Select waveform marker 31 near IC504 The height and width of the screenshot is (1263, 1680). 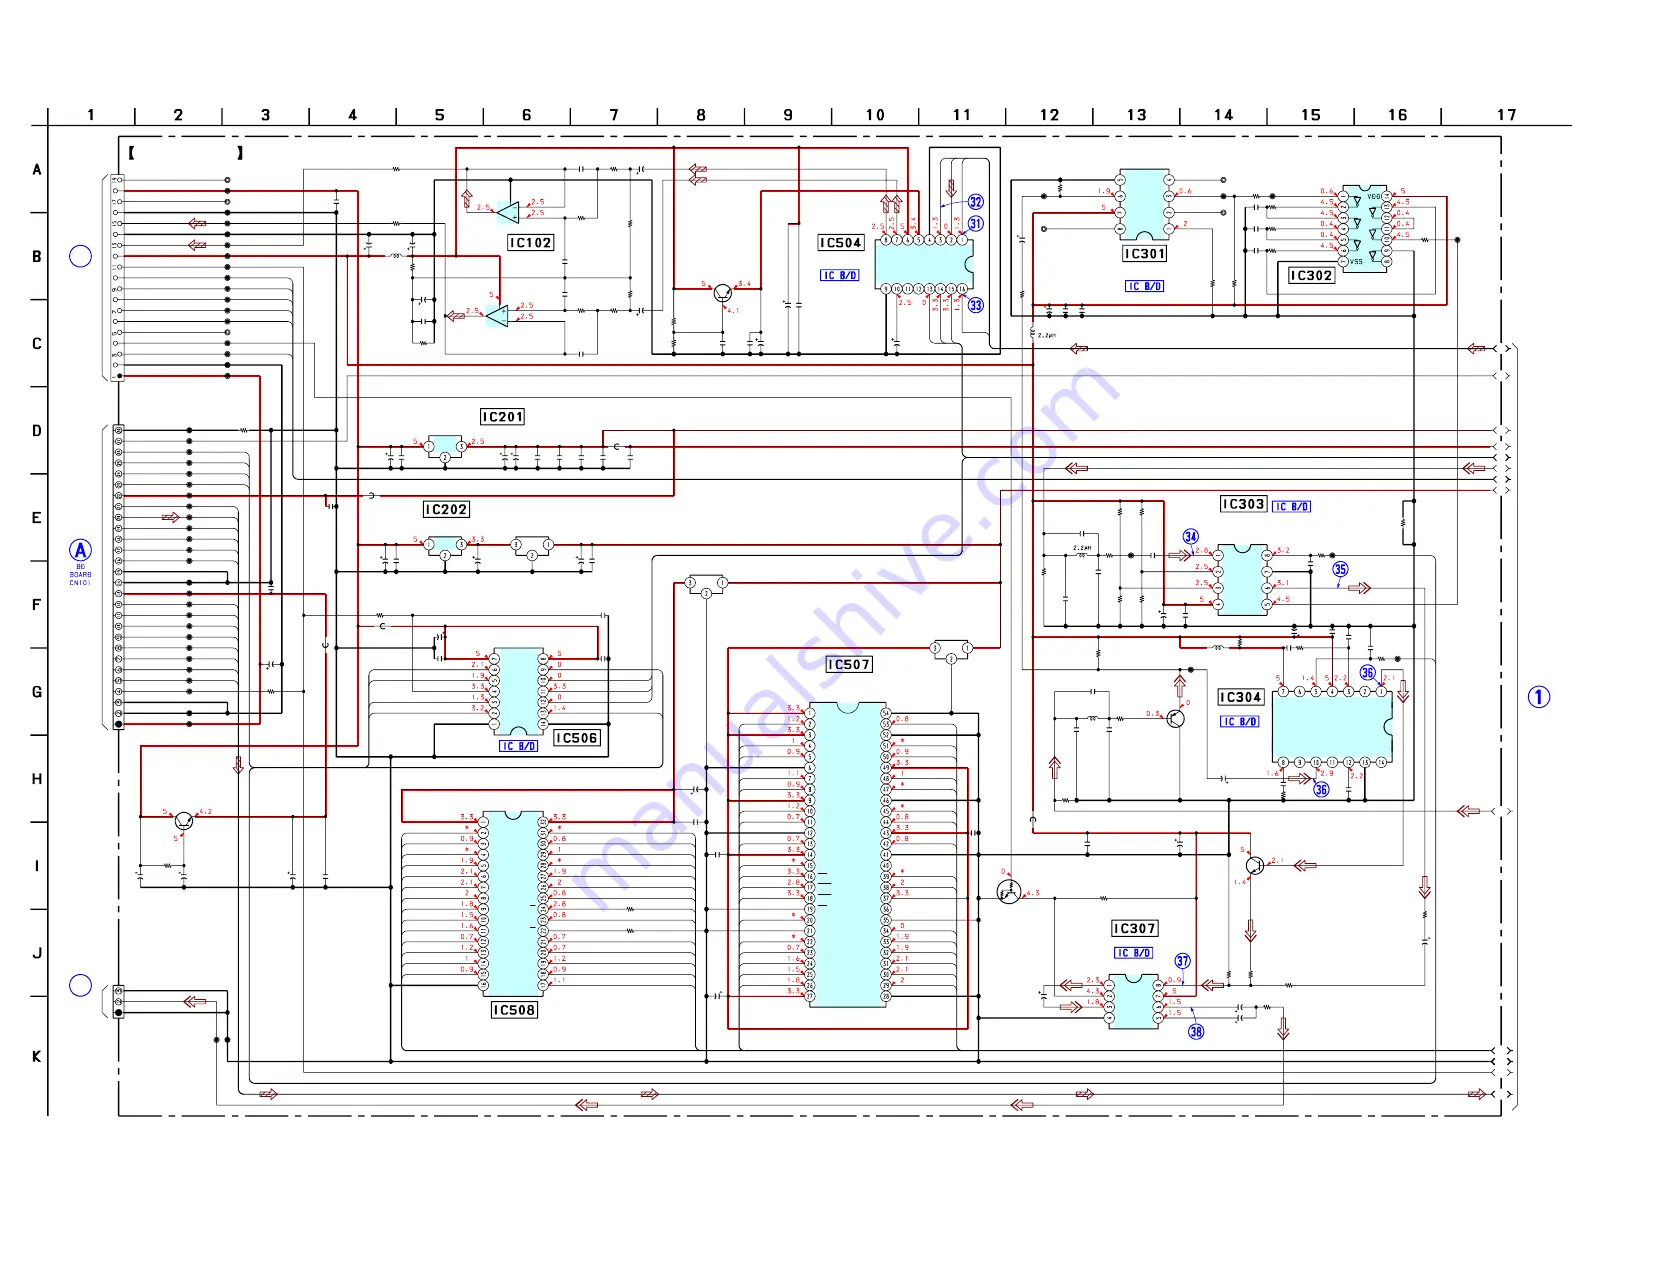[x=976, y=224]
